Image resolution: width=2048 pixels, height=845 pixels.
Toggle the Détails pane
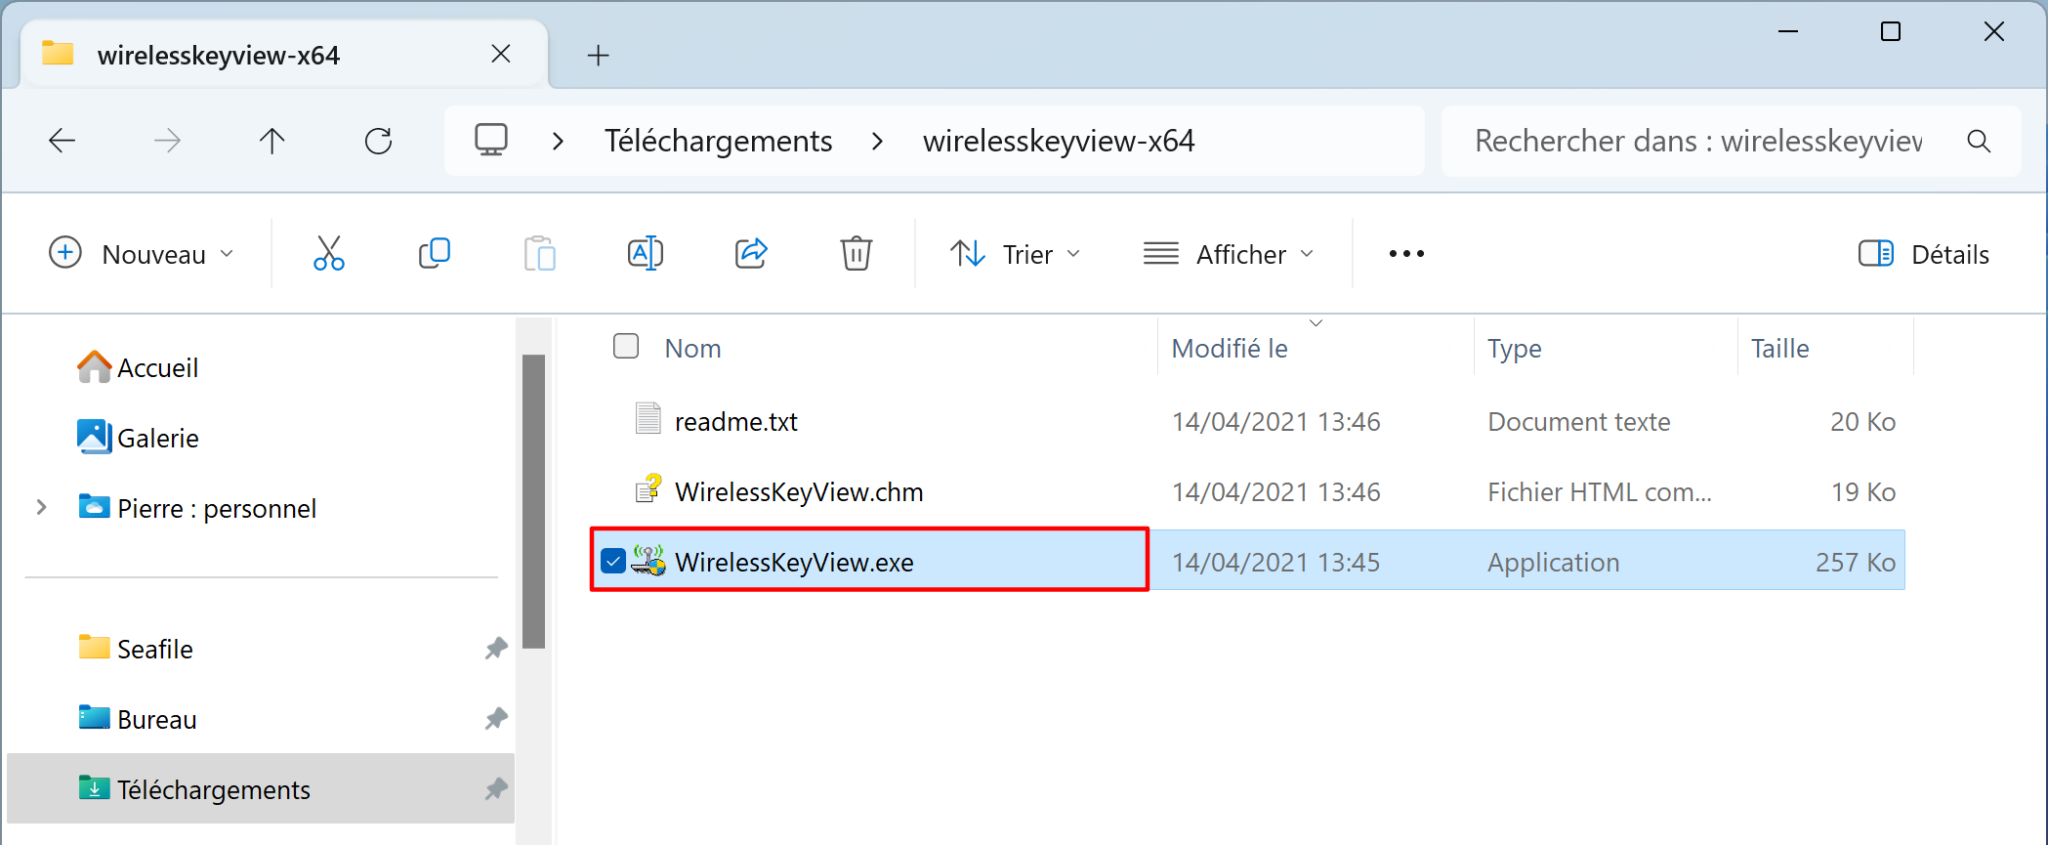coord(1925,253)
